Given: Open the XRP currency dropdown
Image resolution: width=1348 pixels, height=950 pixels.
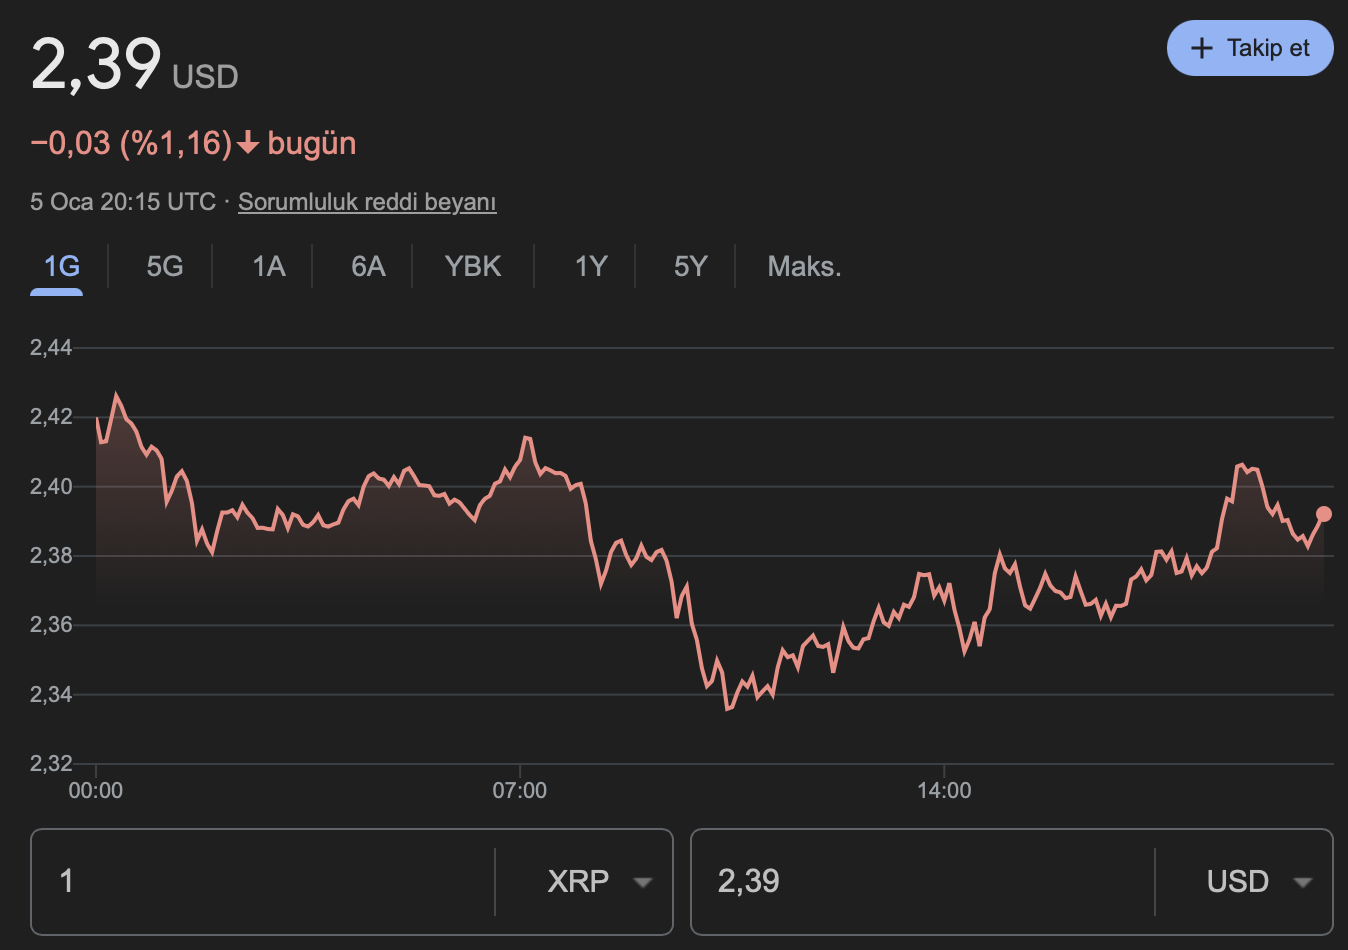Looking at the screenshot, I should click(599, 881).
